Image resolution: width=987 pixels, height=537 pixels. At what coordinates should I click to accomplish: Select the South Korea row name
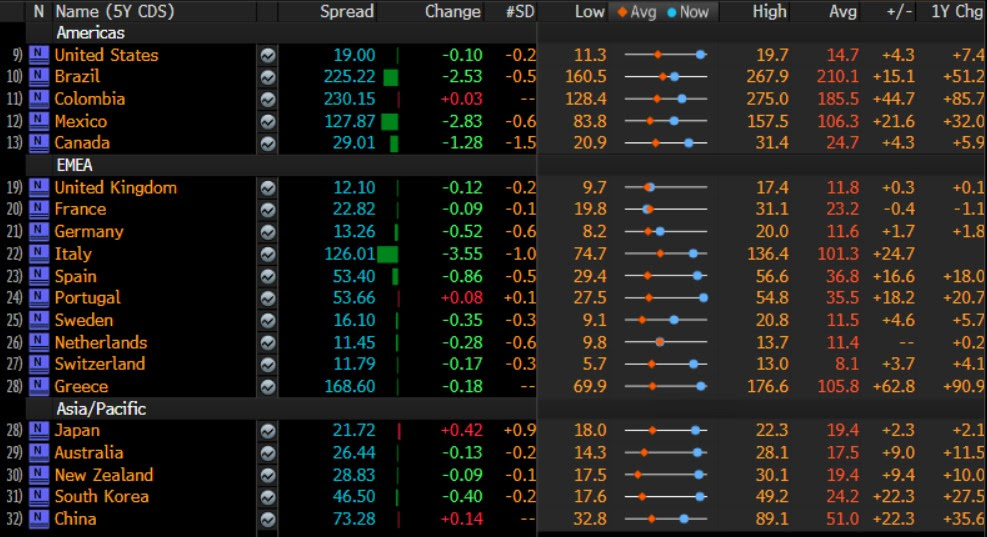[101, 497]
